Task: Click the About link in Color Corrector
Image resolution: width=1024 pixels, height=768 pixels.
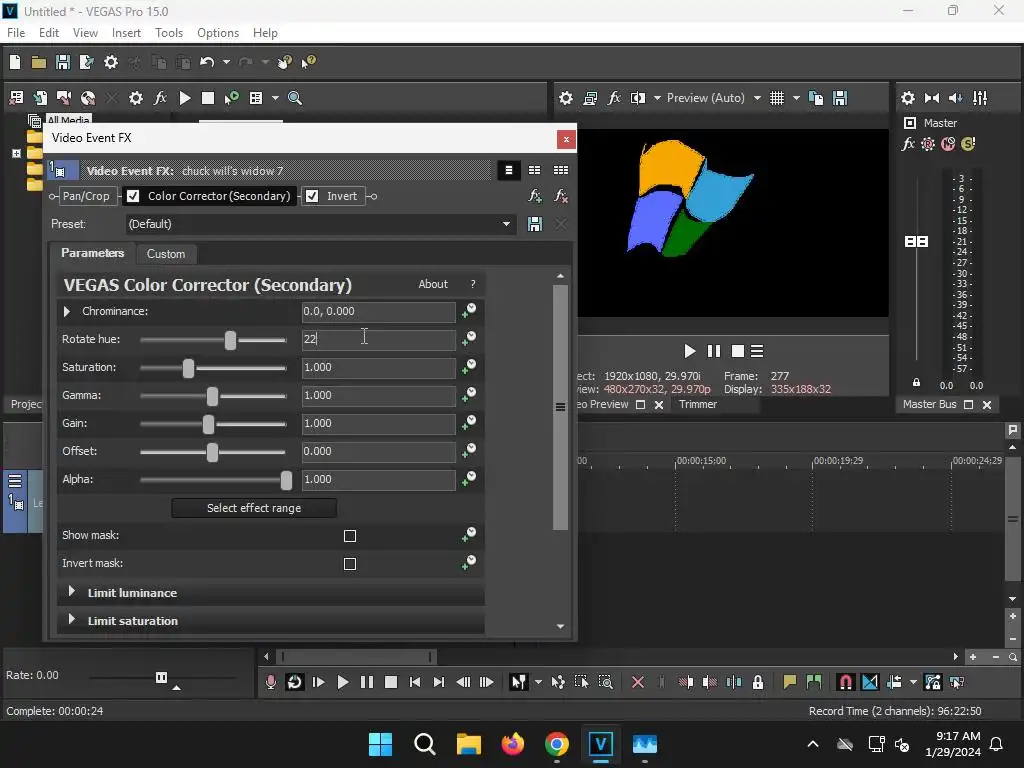Action: pyautogui.click(x=433, y=284)
